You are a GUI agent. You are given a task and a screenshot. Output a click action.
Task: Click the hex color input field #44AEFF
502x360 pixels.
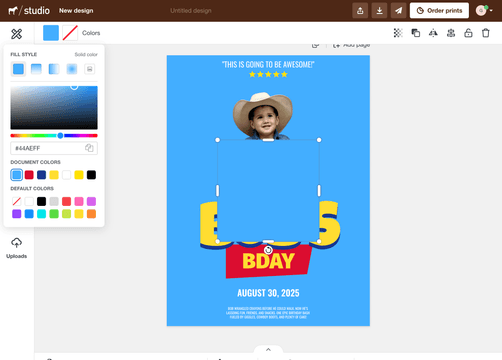[54, 148]
